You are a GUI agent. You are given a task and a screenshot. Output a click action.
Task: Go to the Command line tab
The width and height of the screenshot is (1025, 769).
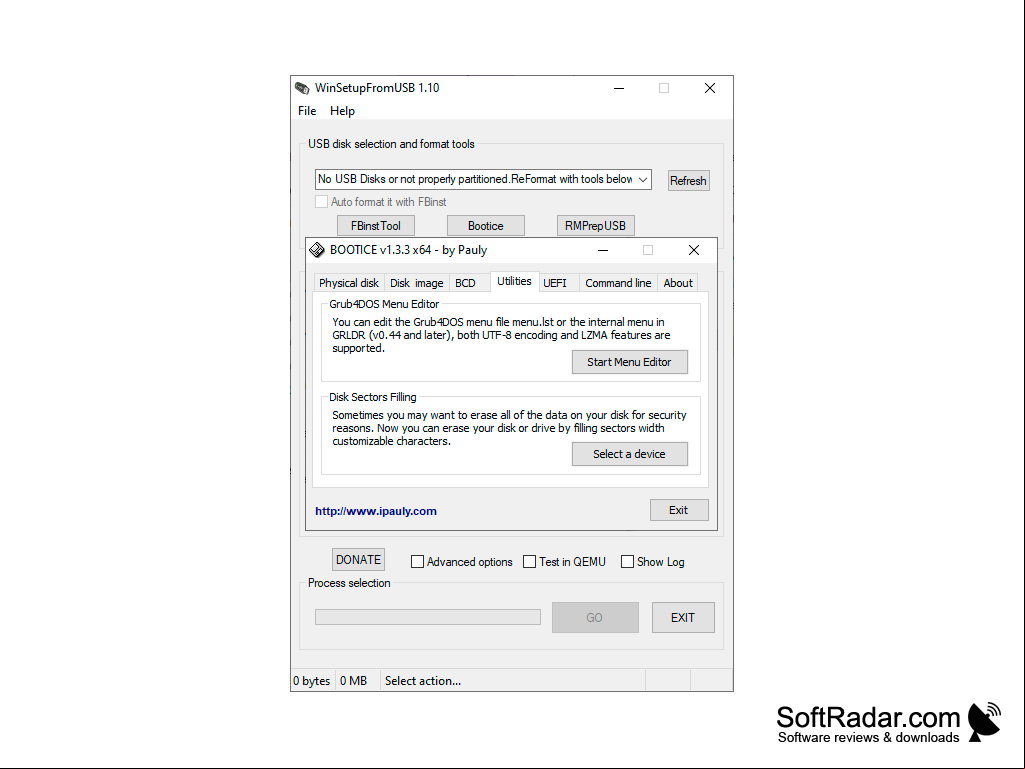[x=618, y=282]
